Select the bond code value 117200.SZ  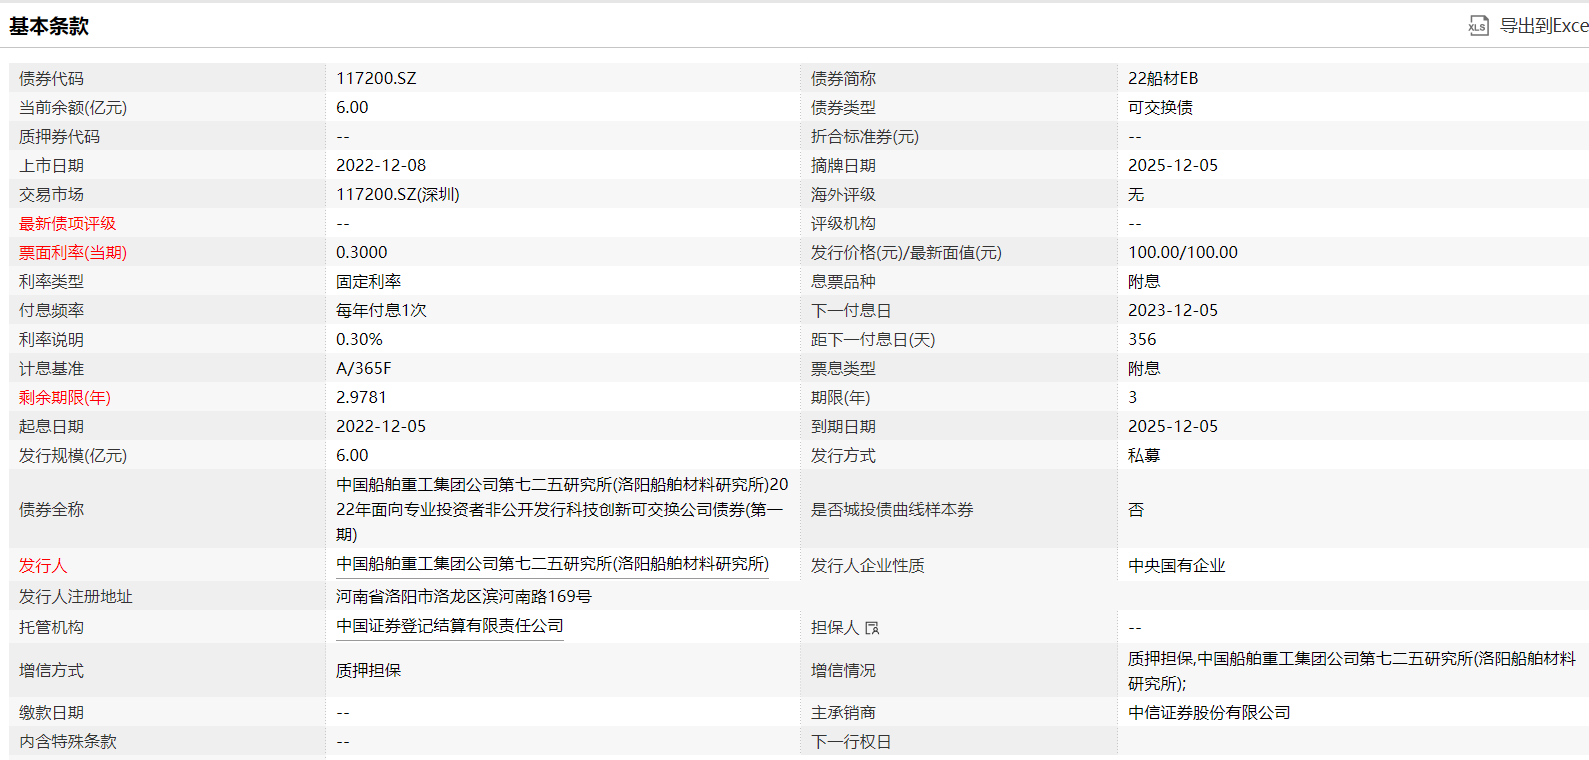click(376, 78)
